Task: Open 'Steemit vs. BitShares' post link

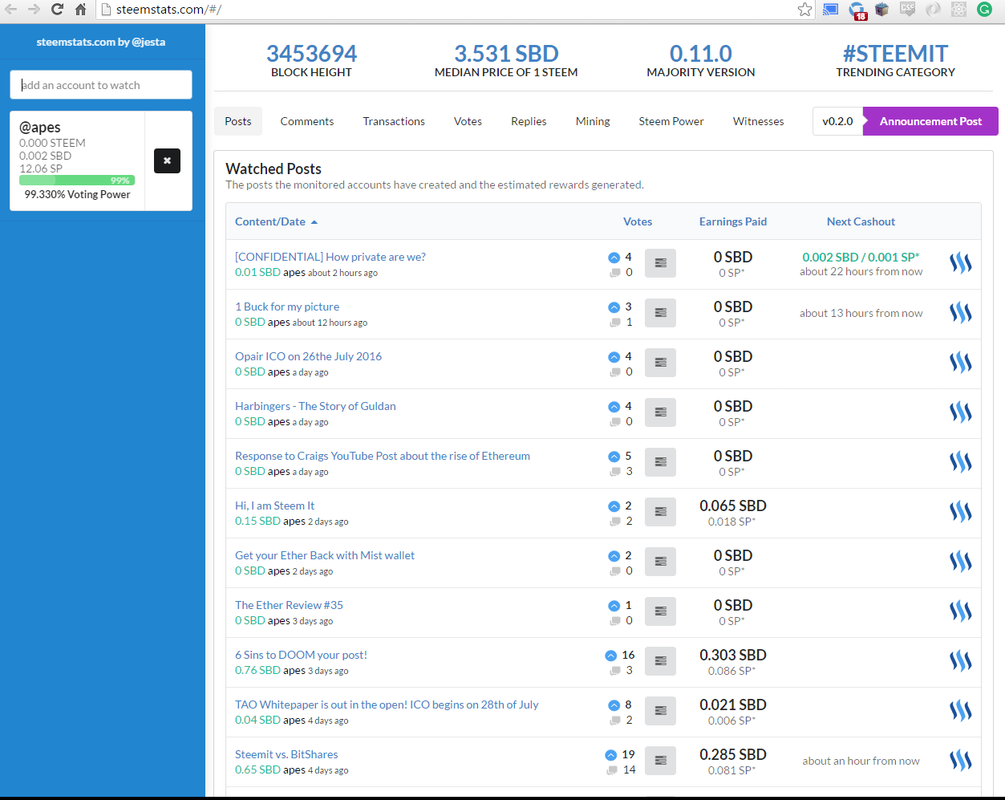Action: [287, 754]
